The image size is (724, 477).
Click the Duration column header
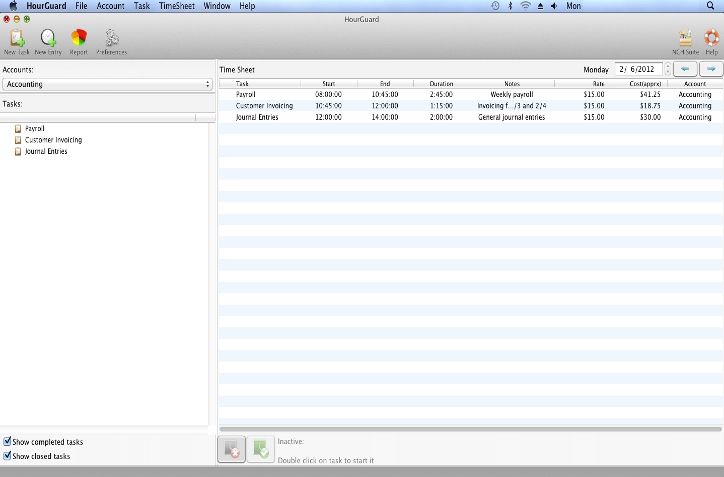coord(441,83)
